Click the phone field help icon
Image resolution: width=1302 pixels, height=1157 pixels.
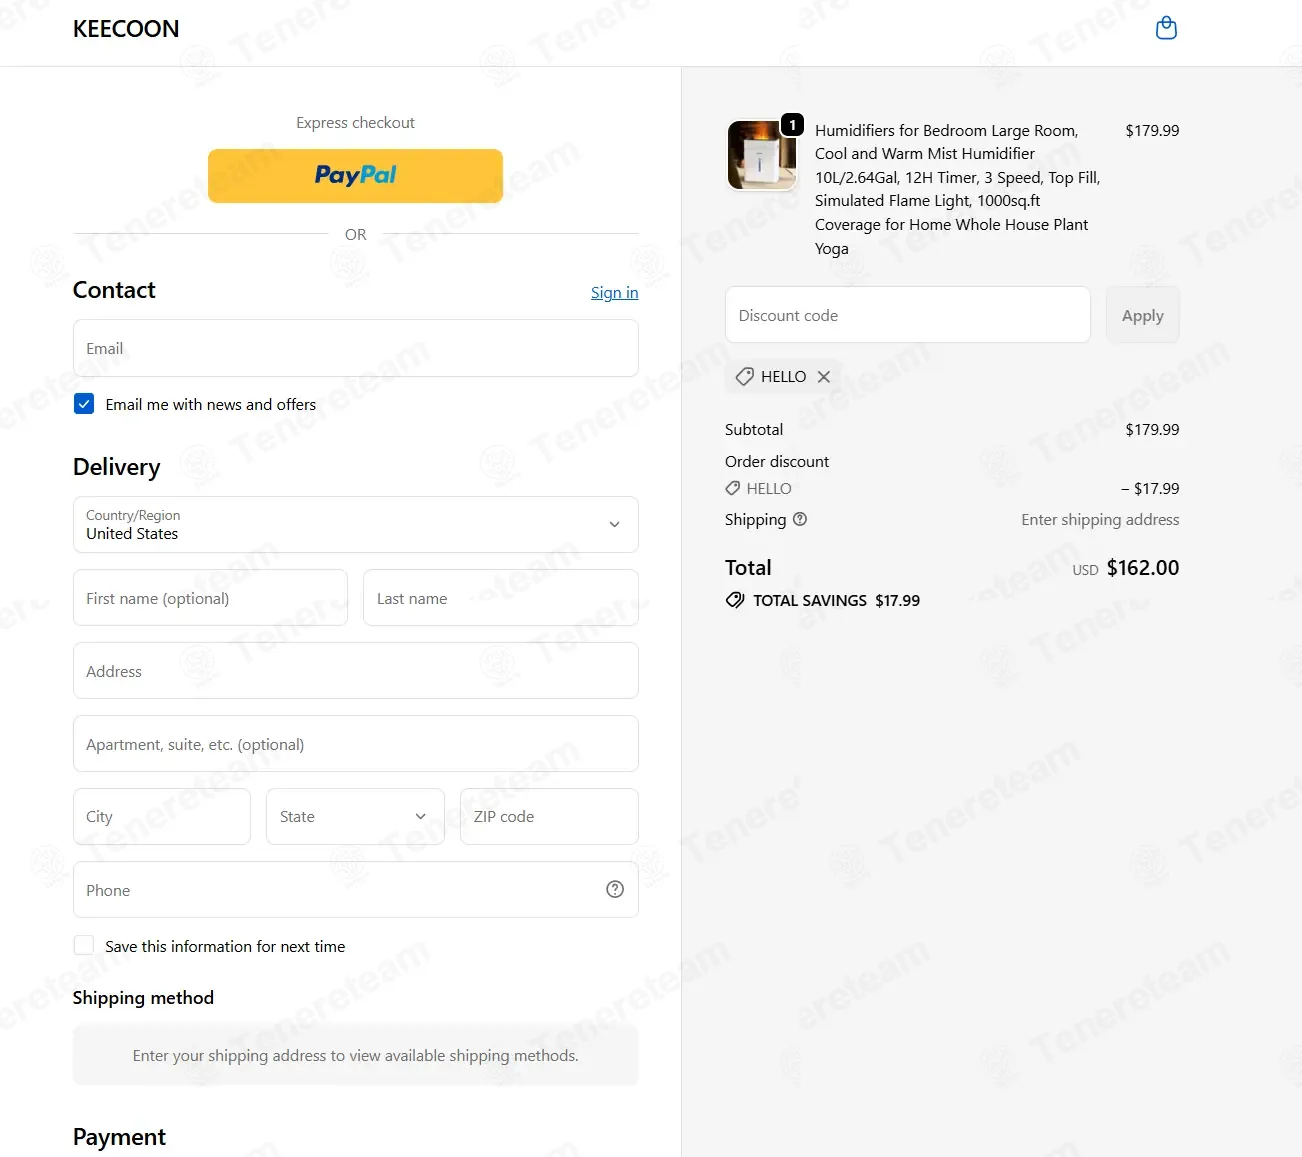615,889
